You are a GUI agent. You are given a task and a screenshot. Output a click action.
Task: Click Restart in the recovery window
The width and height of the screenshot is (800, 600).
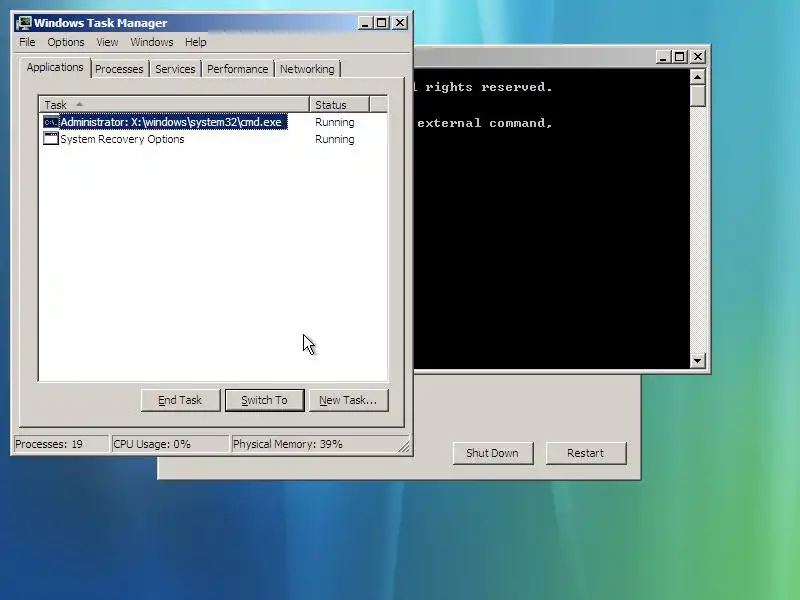586,453
